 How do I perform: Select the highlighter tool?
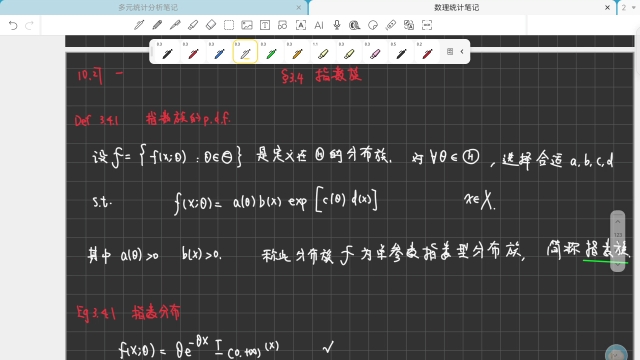pos(193,25)
